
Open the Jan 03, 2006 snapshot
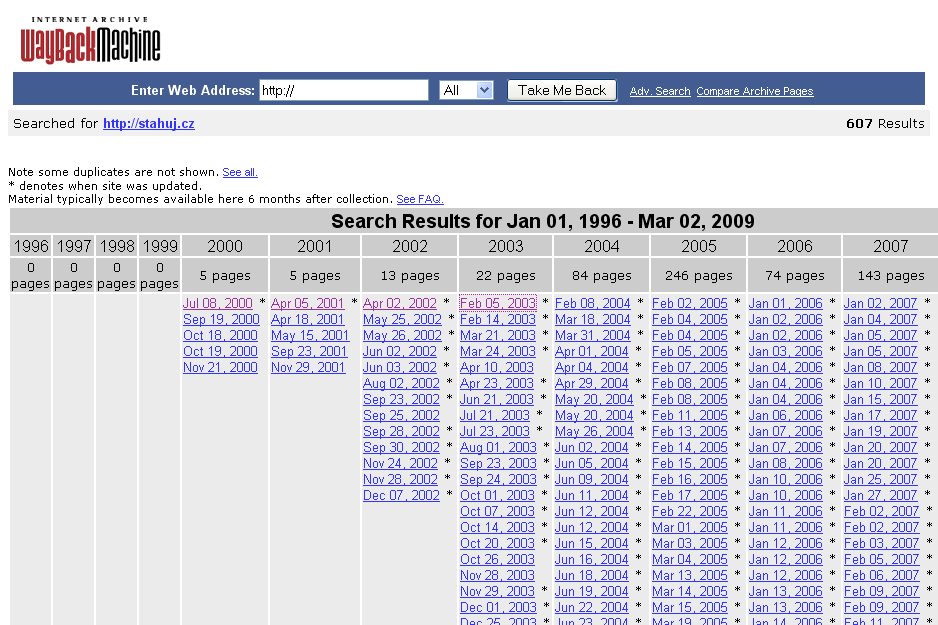tap(785, 352)
